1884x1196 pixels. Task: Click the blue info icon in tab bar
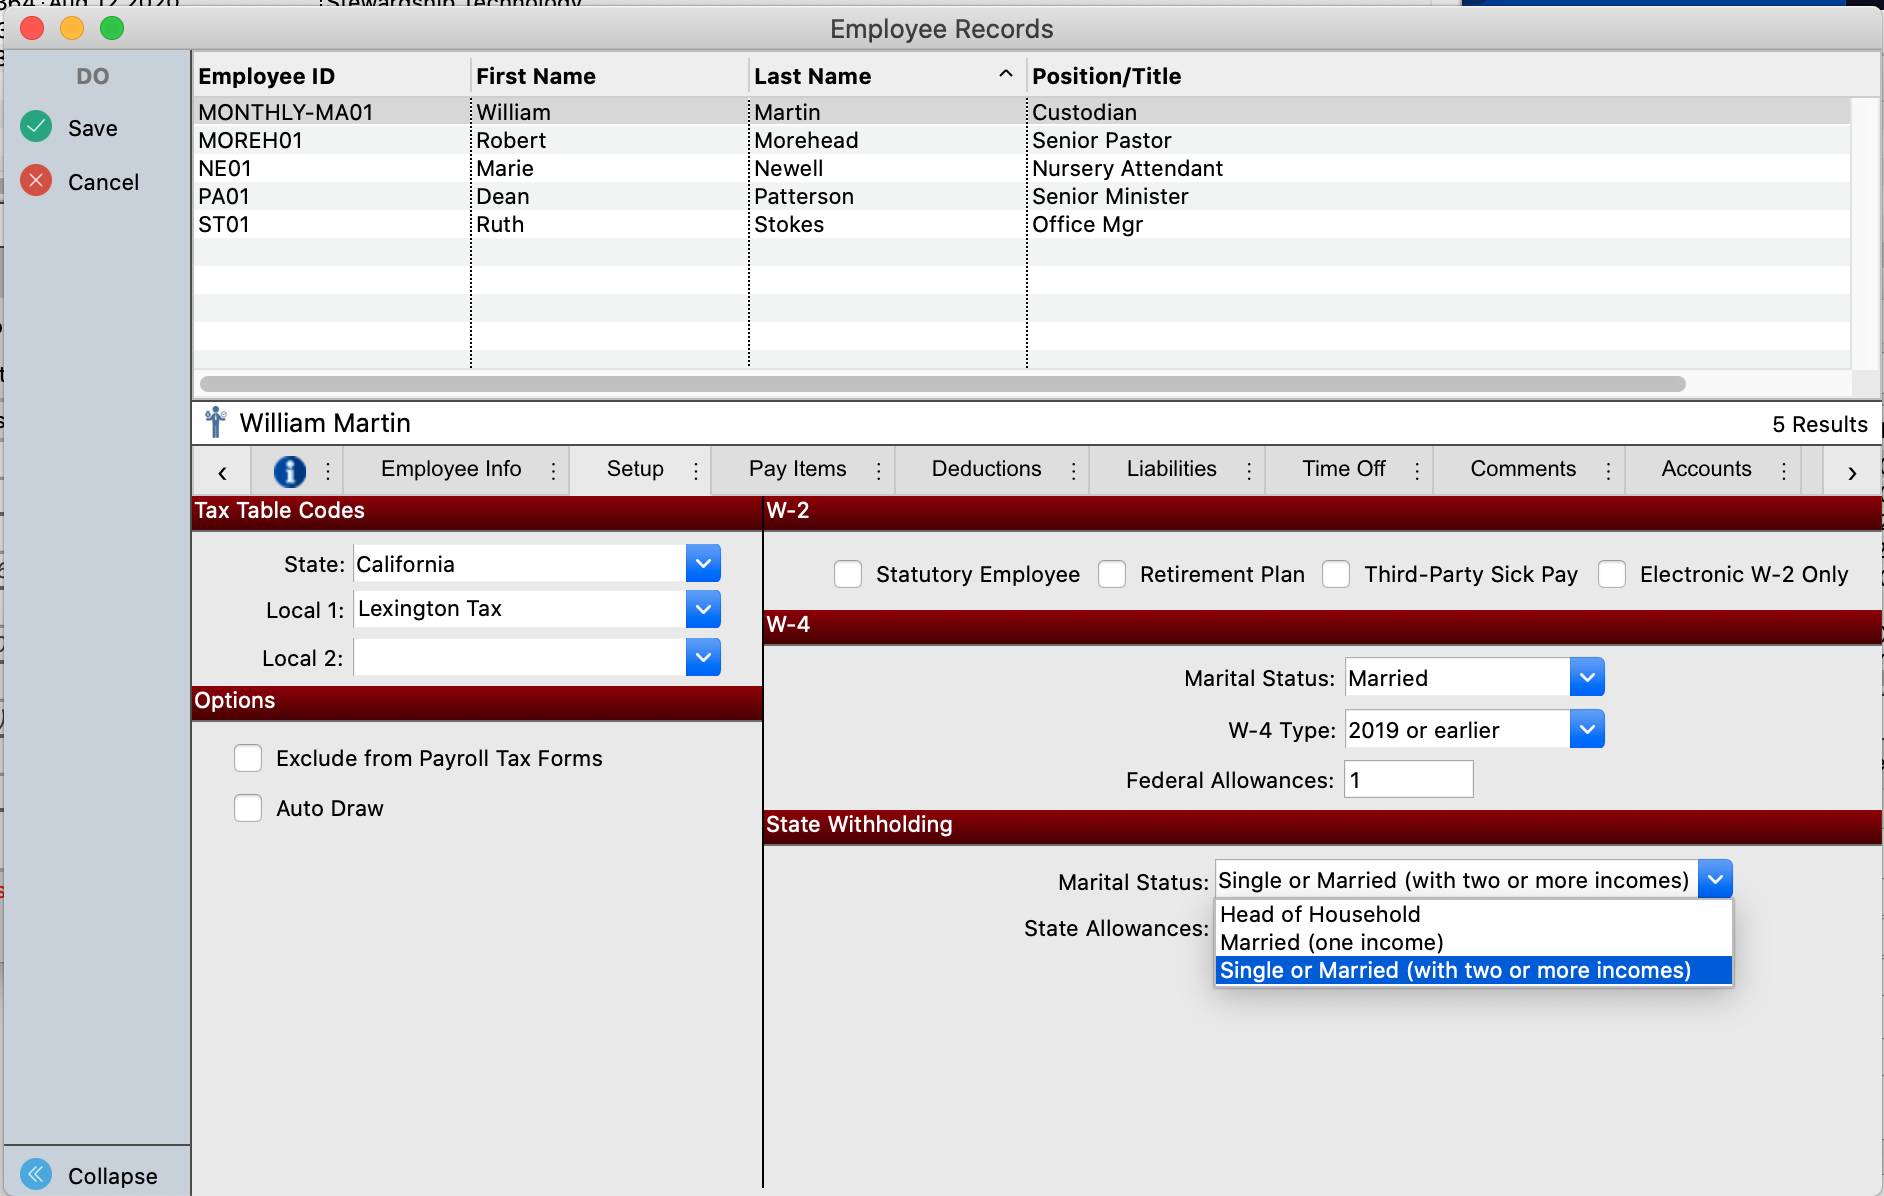[x=290, y=470]
